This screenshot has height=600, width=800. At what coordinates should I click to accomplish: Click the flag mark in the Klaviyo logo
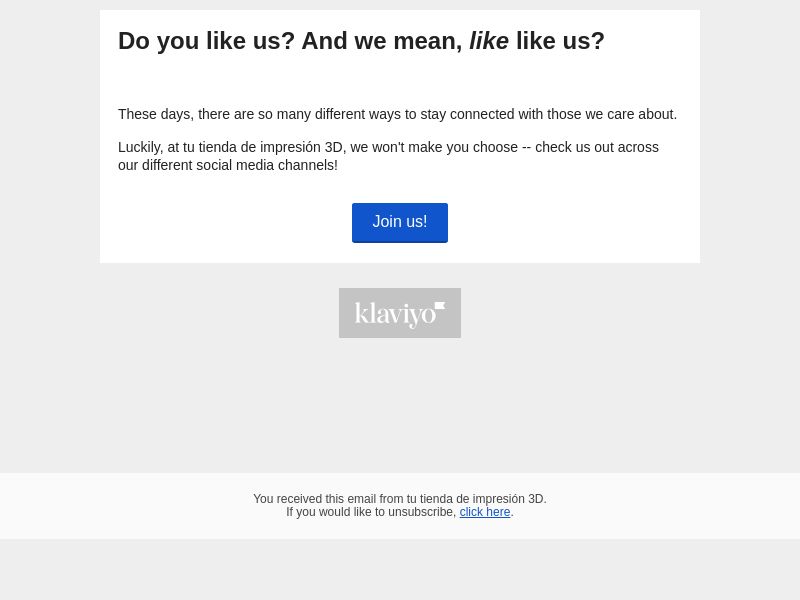(440, 307)
